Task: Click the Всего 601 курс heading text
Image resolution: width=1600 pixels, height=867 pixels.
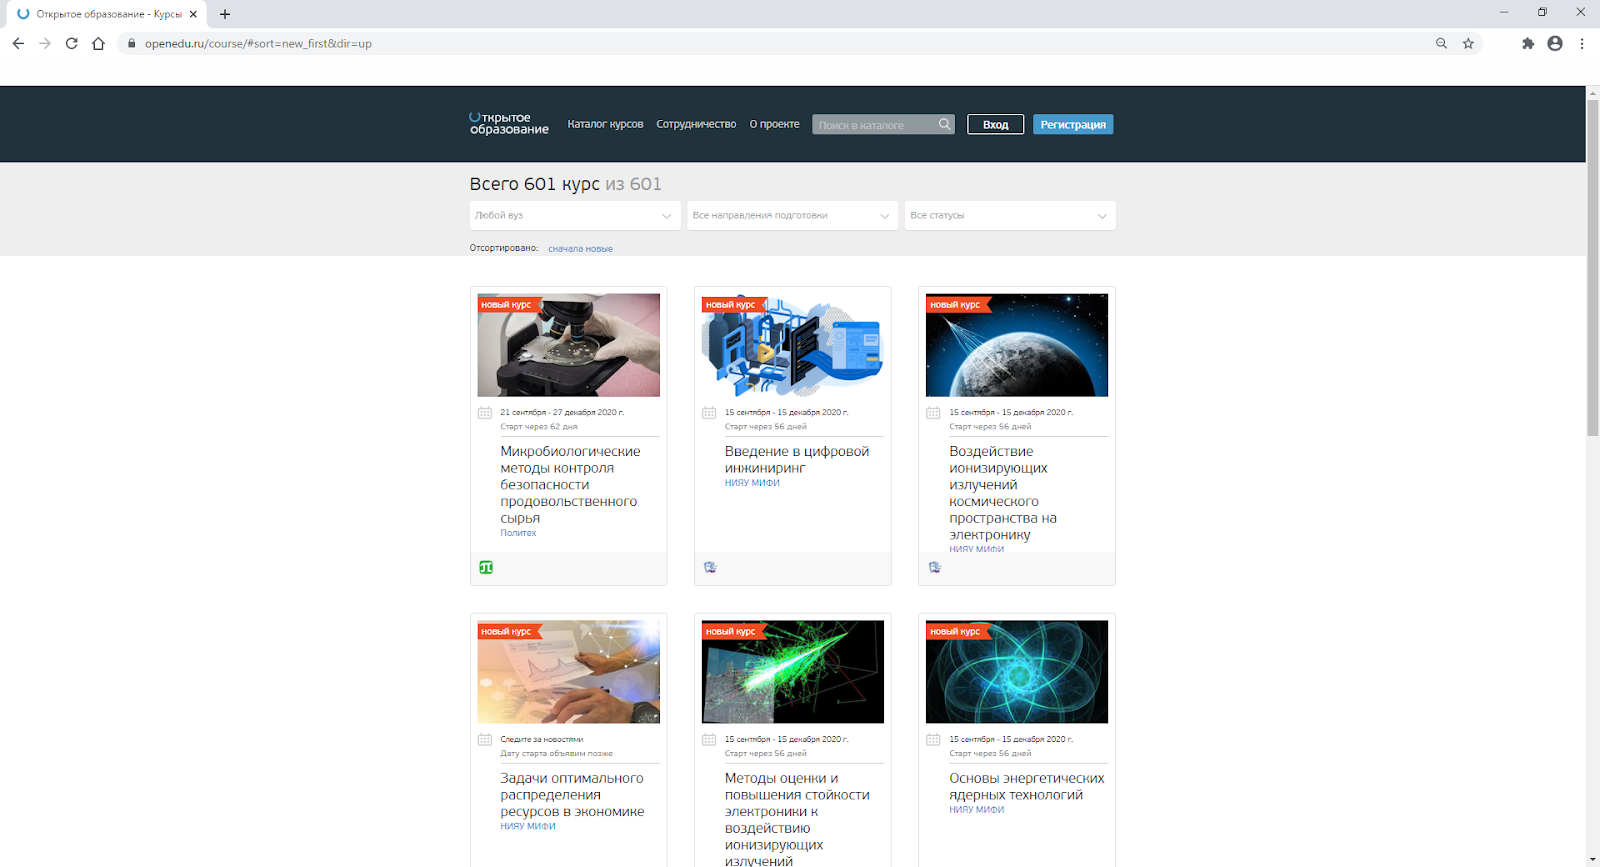Action: [535, 184]
